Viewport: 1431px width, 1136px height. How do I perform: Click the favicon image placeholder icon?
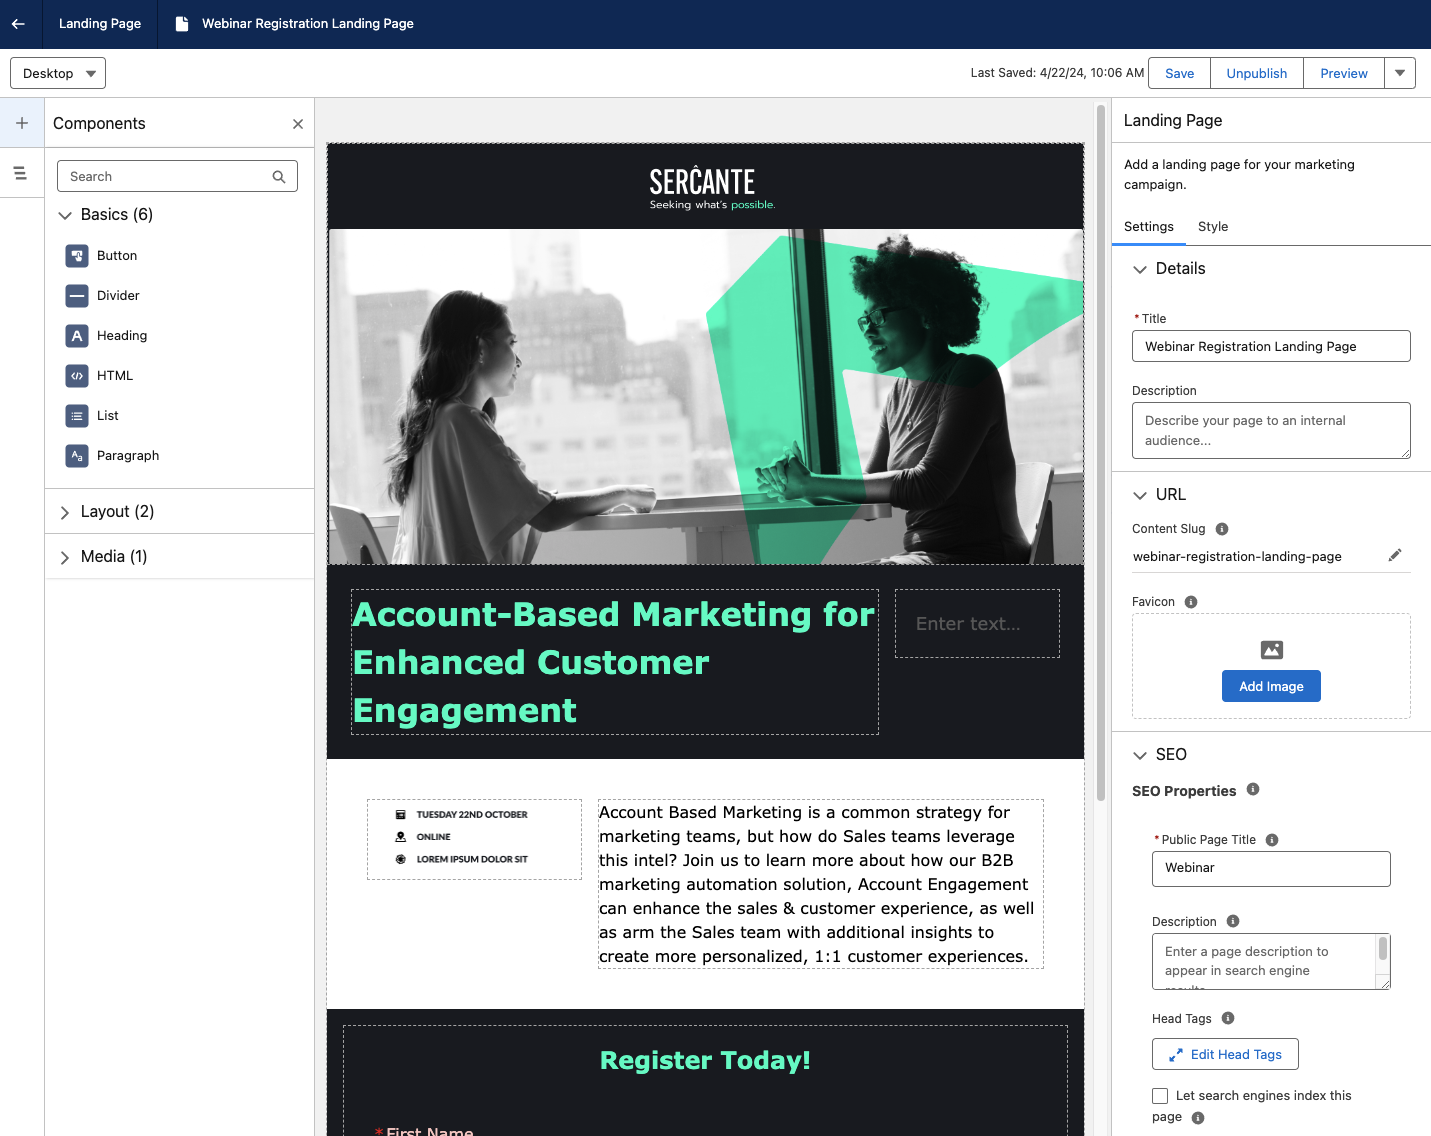1272,650
